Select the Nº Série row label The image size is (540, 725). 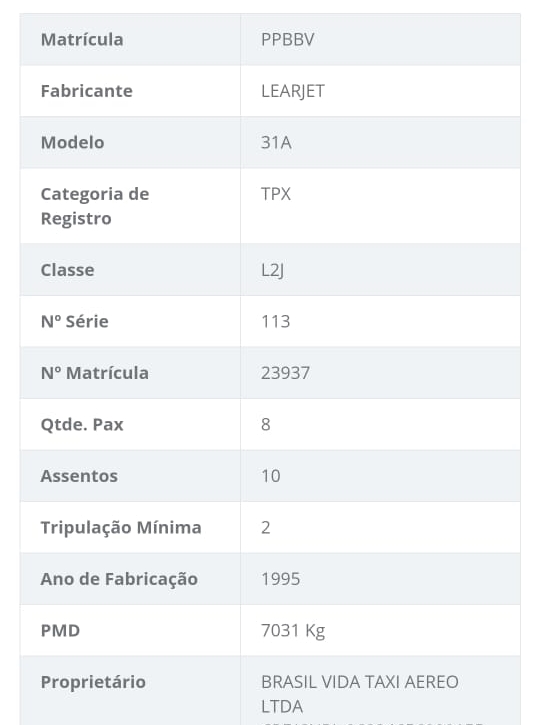point(75,321)
